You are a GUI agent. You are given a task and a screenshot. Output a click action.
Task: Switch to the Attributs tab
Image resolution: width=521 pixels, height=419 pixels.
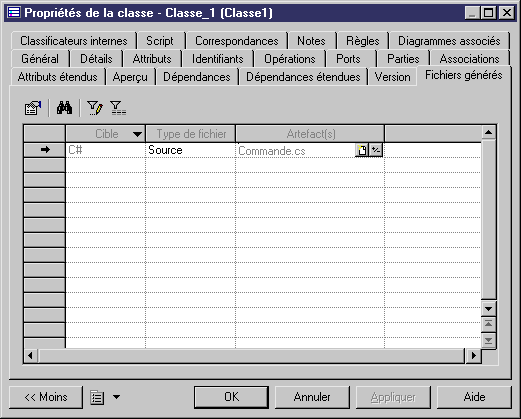(x=152, y=59)
